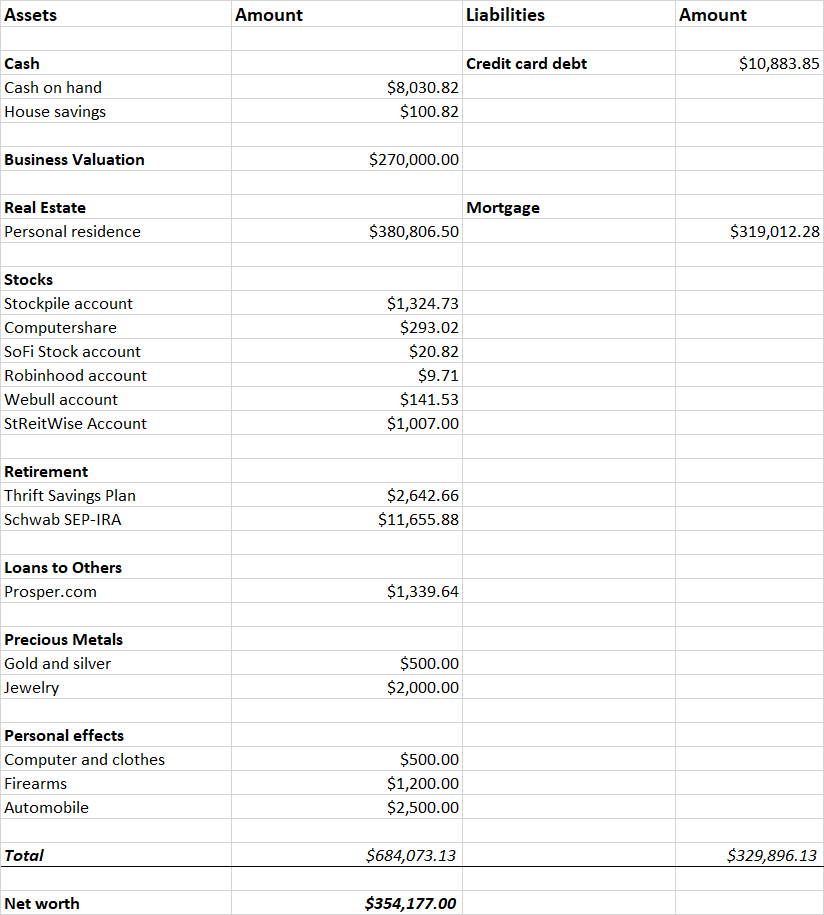Image resolution: width=824 pixels, height=915 pixels.
Task: Select the Computer and clothes label
Action: point(84,760)
